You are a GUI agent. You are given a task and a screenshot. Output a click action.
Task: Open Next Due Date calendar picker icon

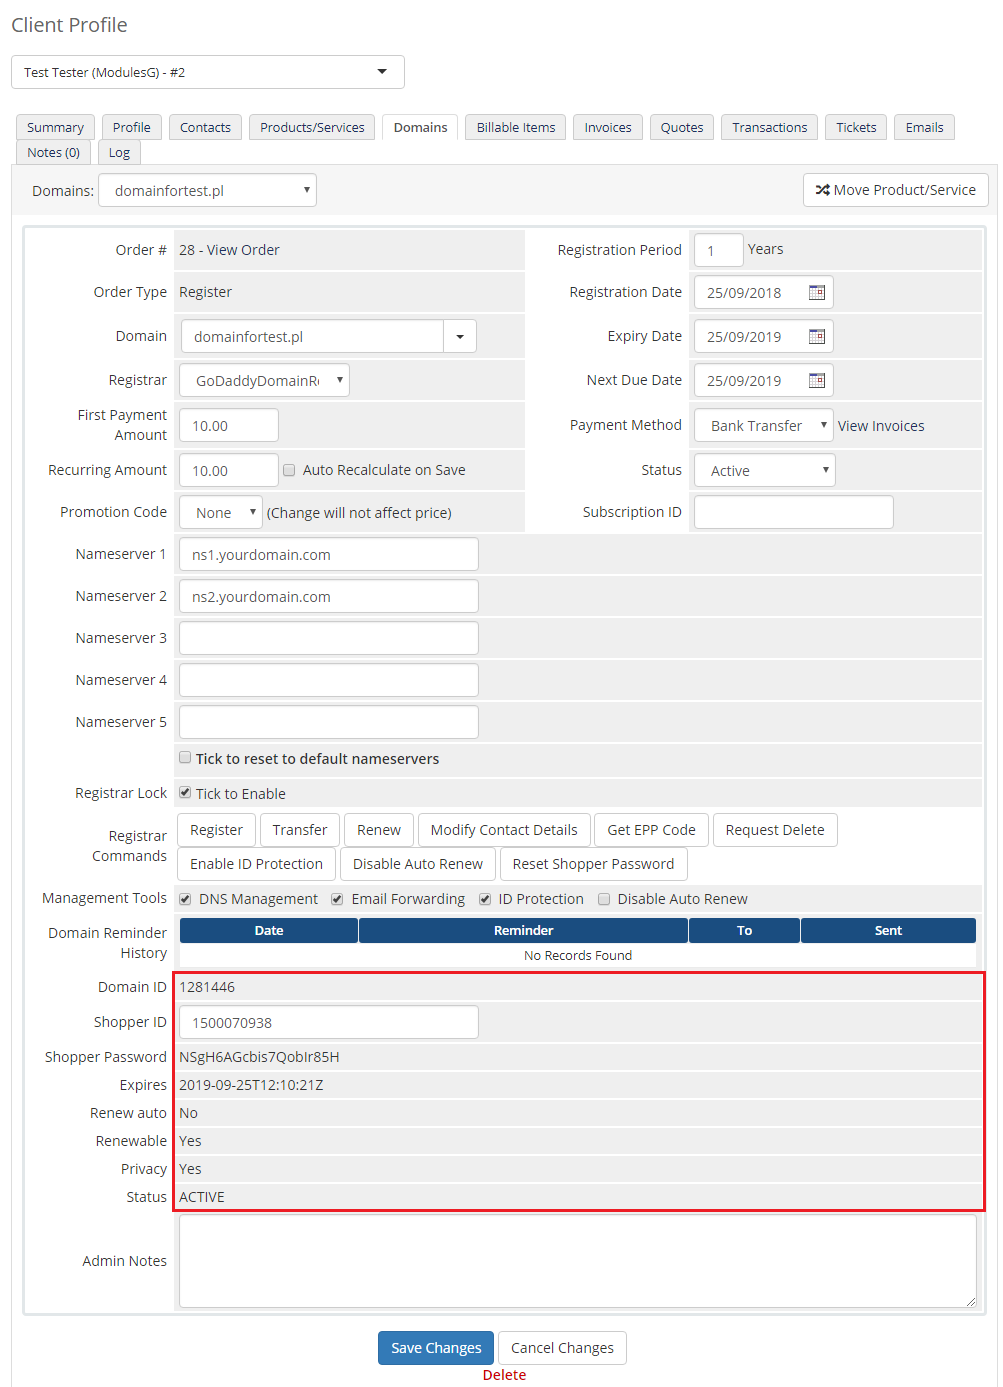[x=817, y=381]
